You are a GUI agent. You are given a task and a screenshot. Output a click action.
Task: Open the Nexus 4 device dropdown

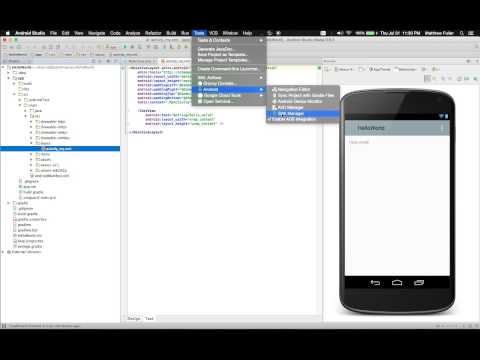pos(344,69)
